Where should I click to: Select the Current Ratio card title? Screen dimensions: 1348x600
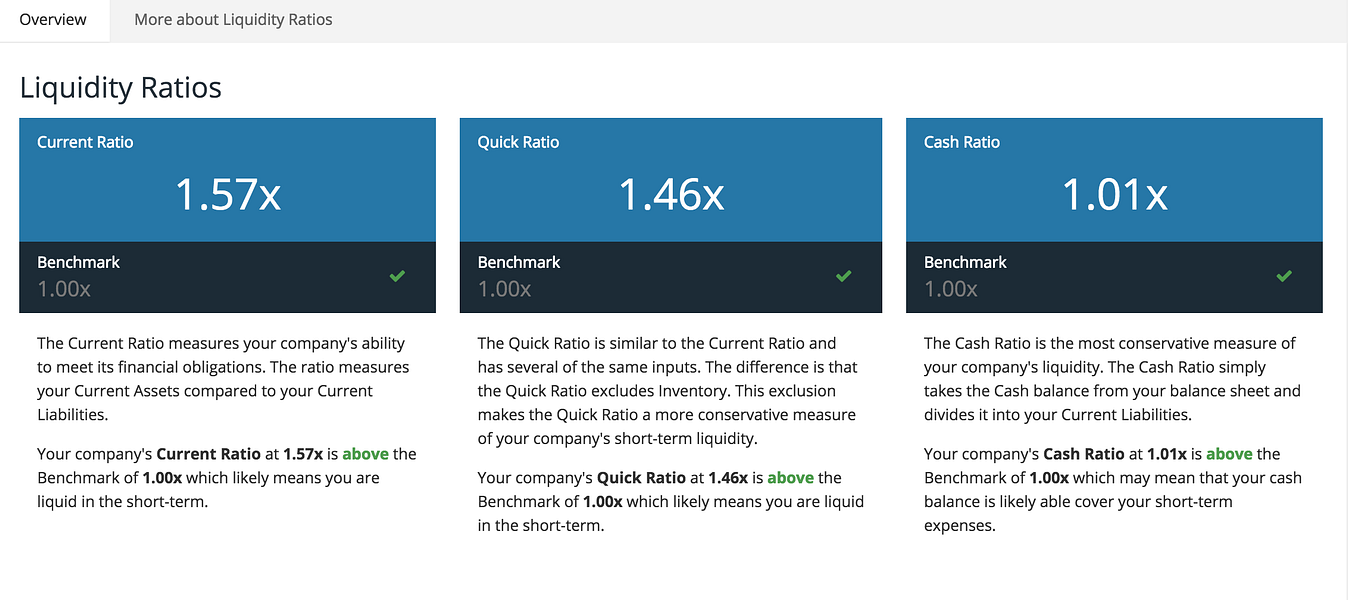click(85, 142)
